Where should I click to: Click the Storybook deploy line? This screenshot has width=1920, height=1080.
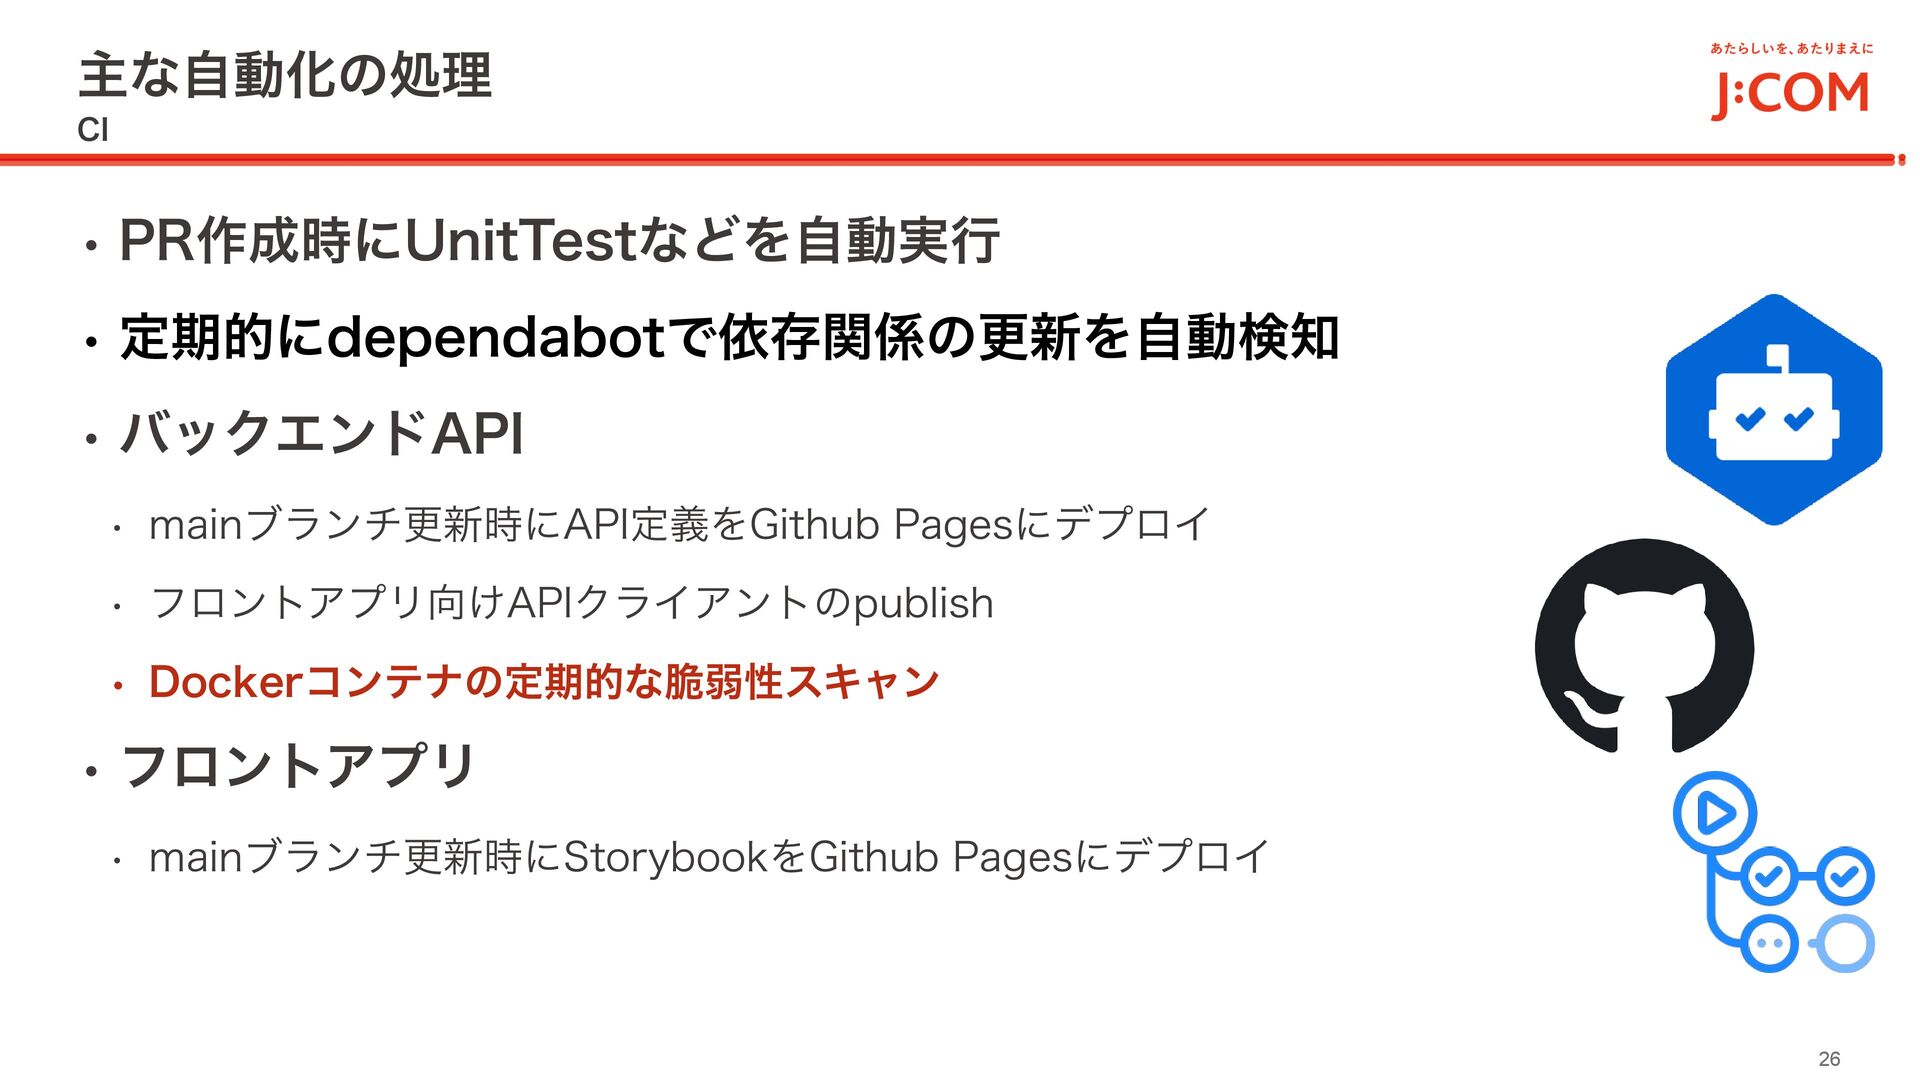click(x=708, y=857)
